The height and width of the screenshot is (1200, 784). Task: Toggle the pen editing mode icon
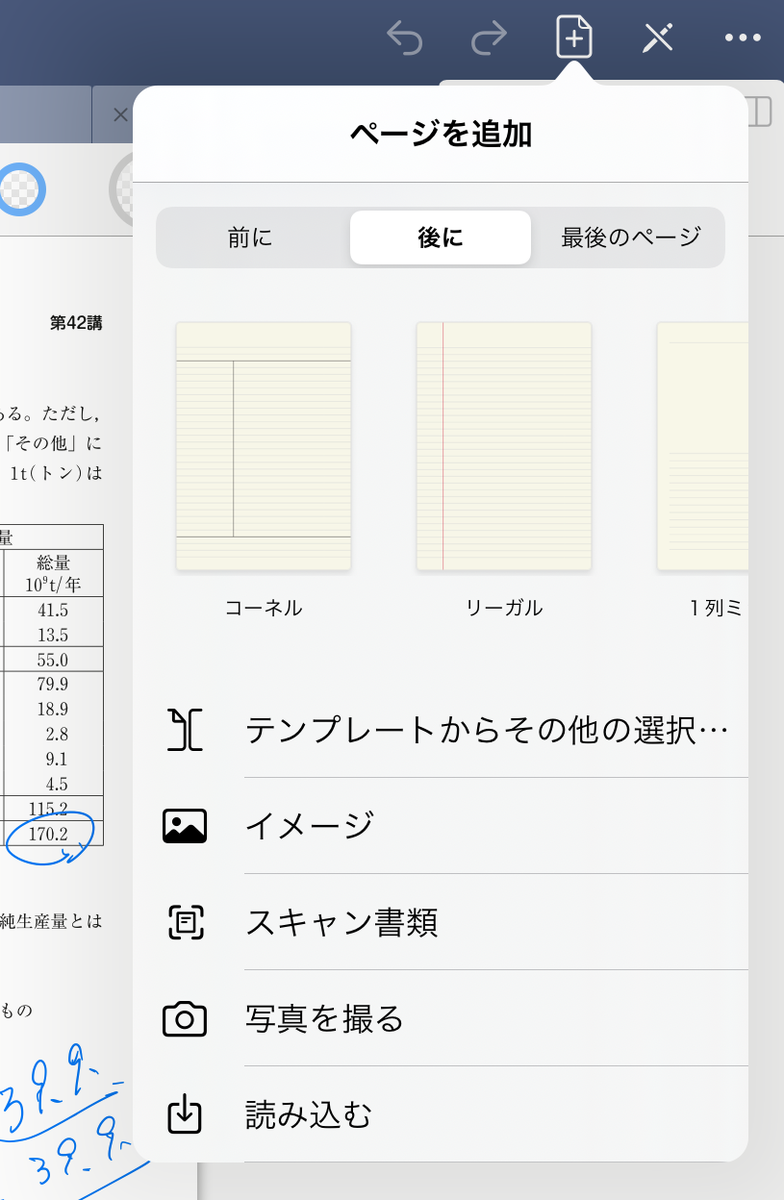658,39
